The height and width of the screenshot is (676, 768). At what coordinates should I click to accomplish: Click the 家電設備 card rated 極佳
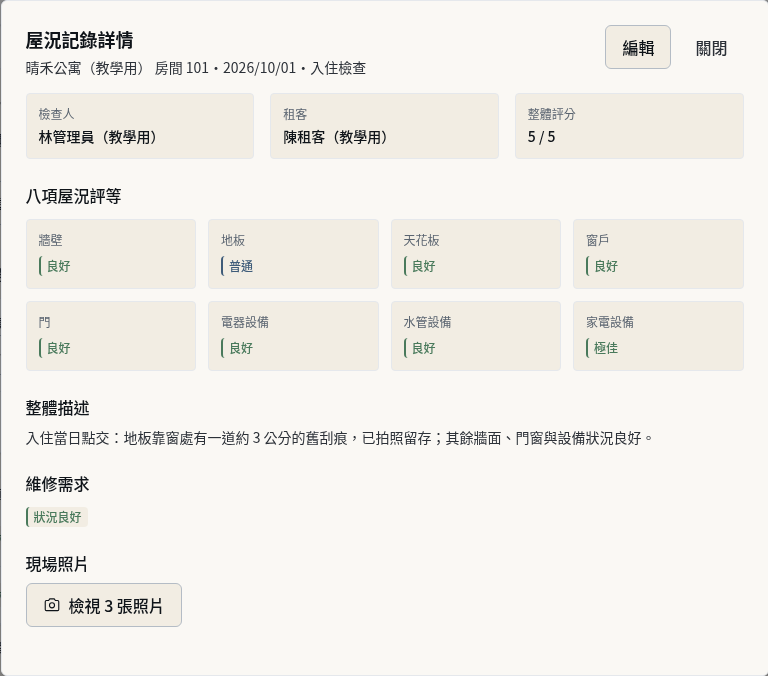[x=658, y=336]
